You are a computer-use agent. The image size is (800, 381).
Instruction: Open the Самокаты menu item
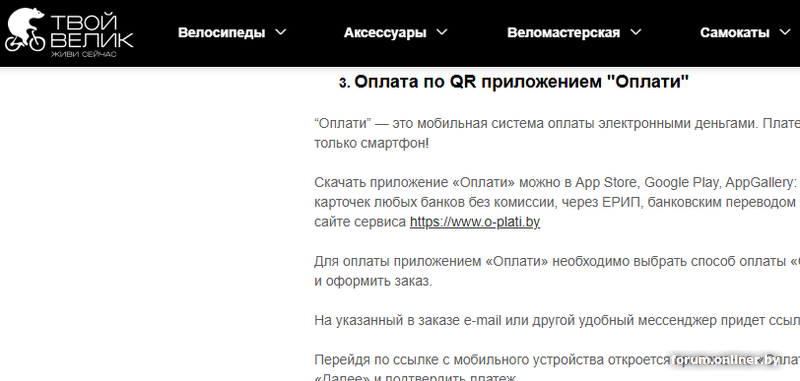pyautogui.click(x=735, y=33)
